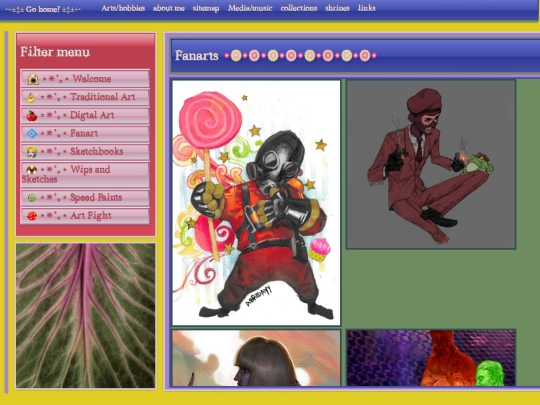Click the Sketchbooks button's blonde face icon
The width and height of the screenshot is (540, 405).
tap(32, 152)
